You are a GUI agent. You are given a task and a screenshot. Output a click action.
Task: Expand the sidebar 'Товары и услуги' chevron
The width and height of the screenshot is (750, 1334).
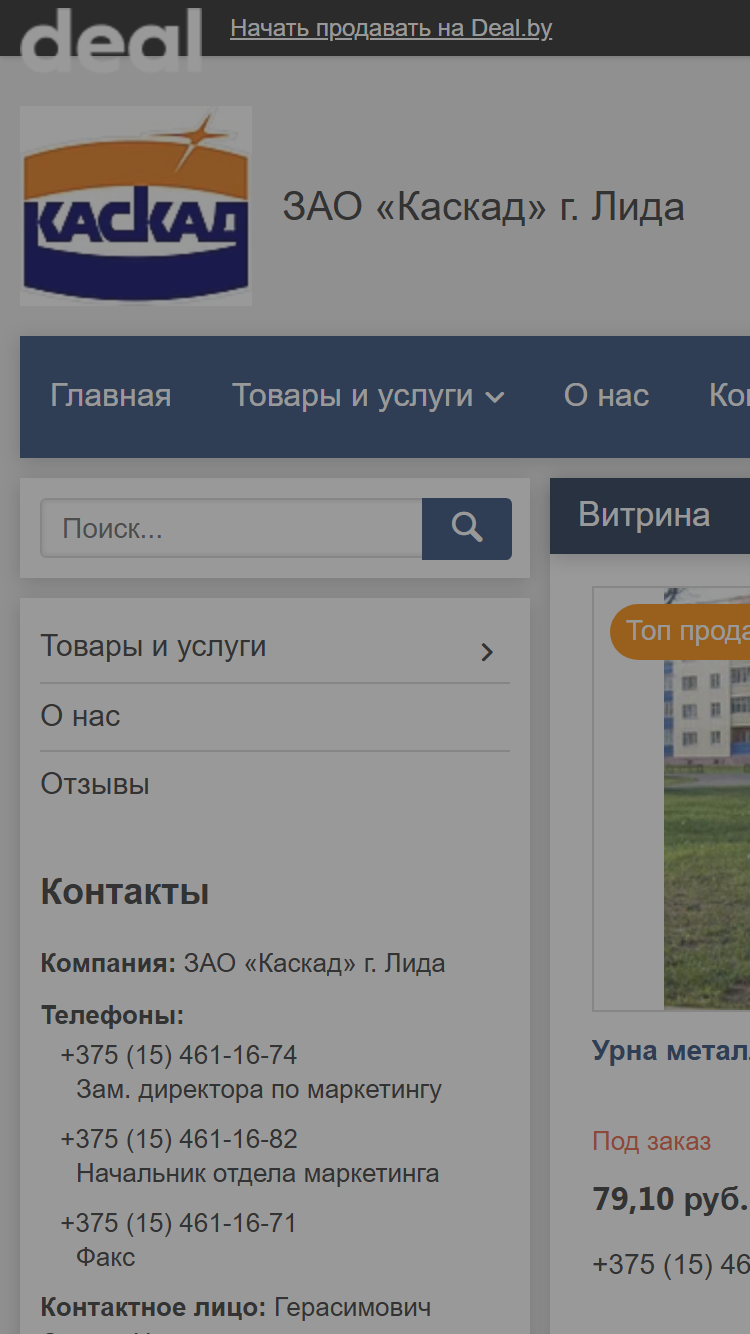click(487, 652)
